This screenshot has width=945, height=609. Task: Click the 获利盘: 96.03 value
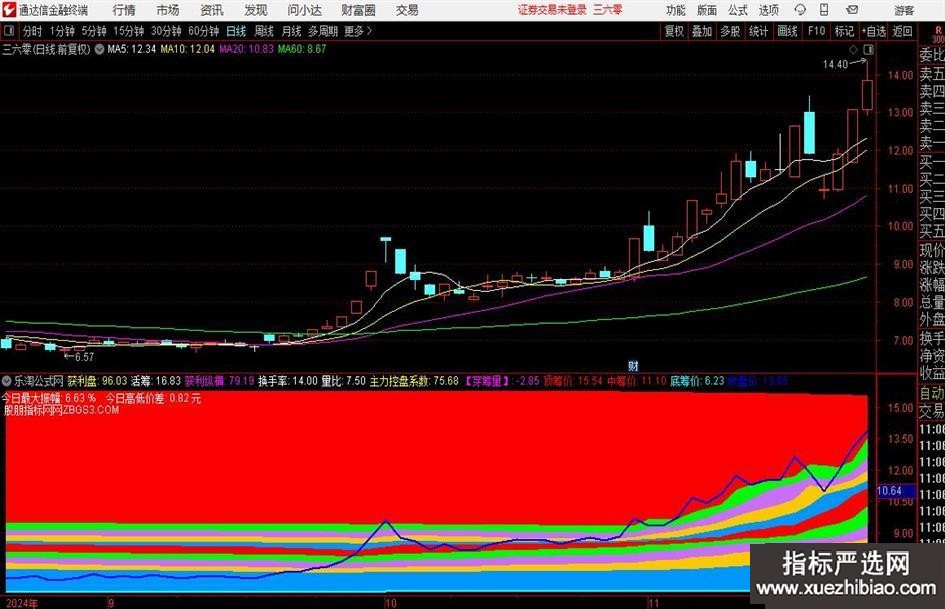(97, 381)
